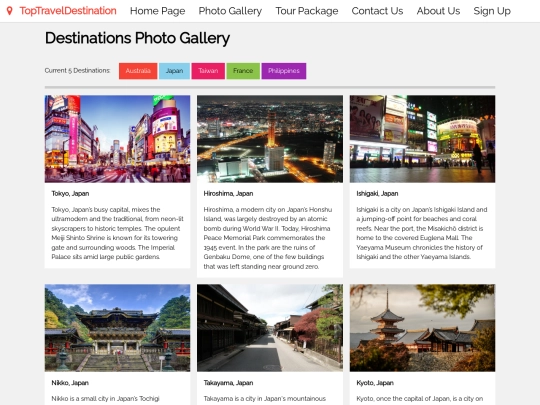Click the Takayama description text
The image size is (540, 405).
click(264, 399)
